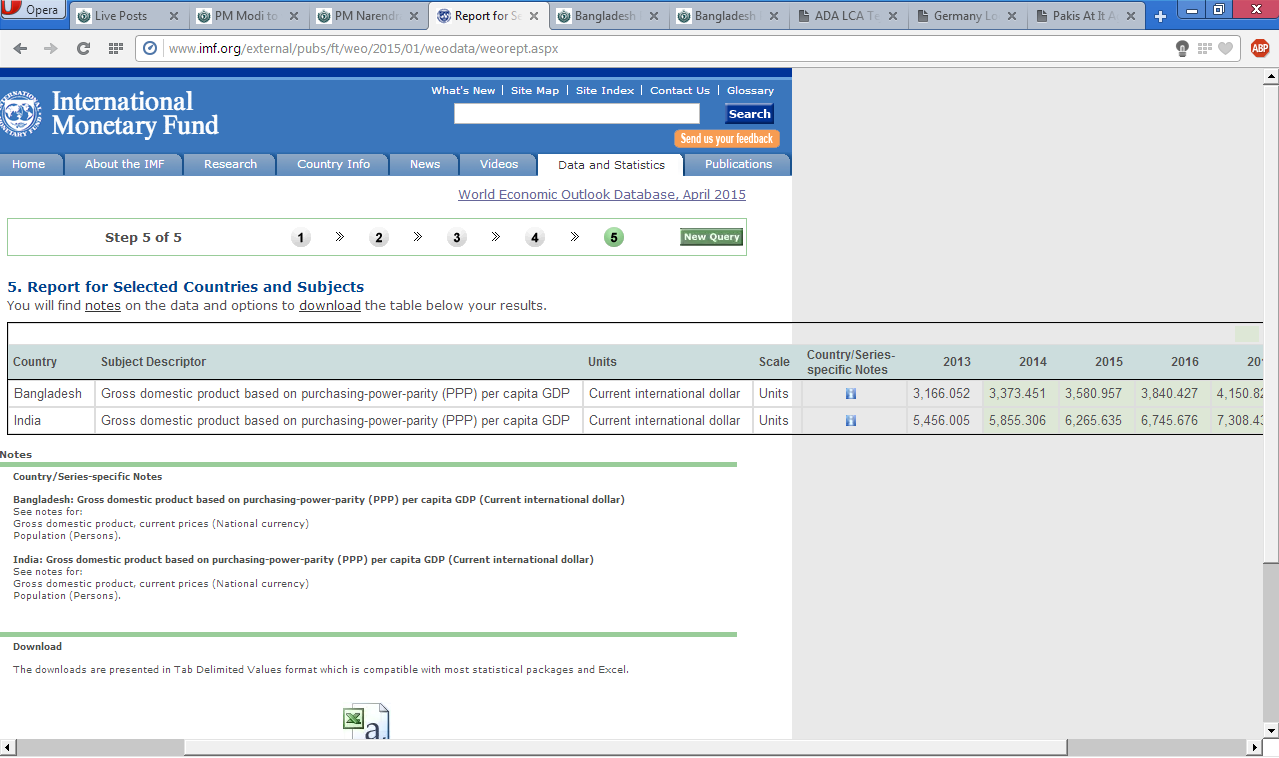Click the vertical scrollbar up arrow
This screenshot has width=1279, height=758.
1271,76
